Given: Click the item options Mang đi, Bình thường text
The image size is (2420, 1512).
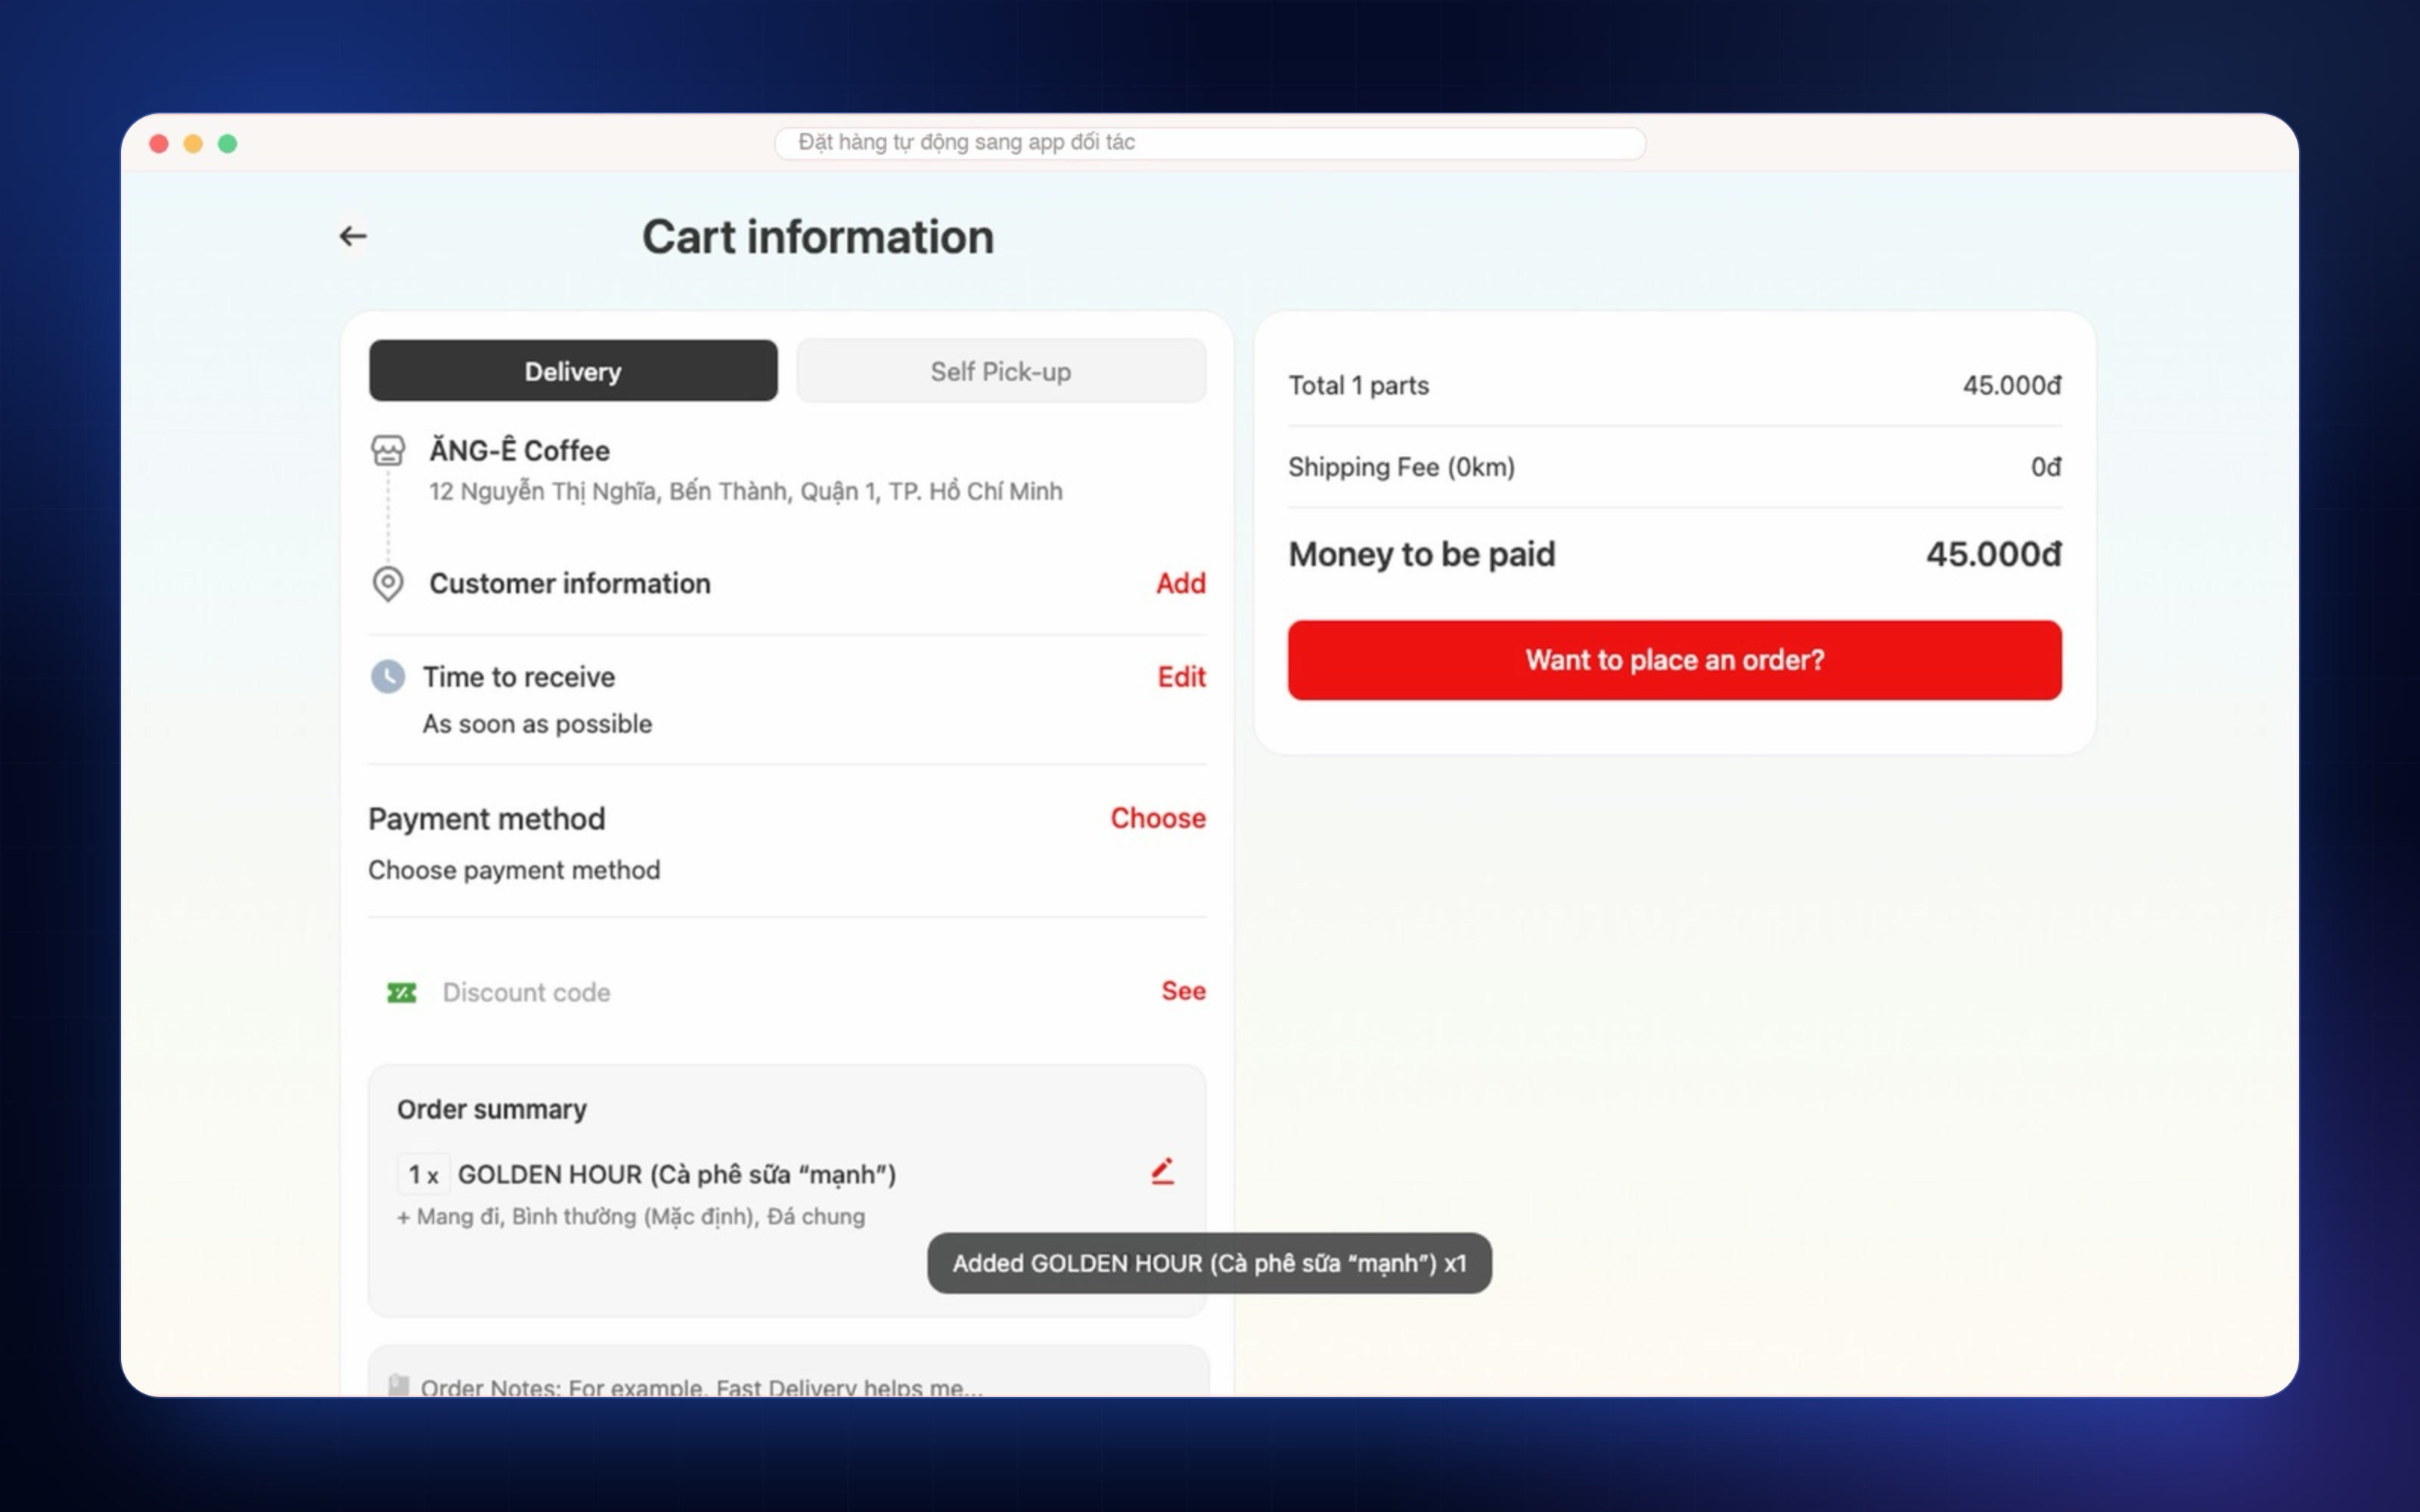Looking at the screenshot, I should click(x=631, y=1217).
